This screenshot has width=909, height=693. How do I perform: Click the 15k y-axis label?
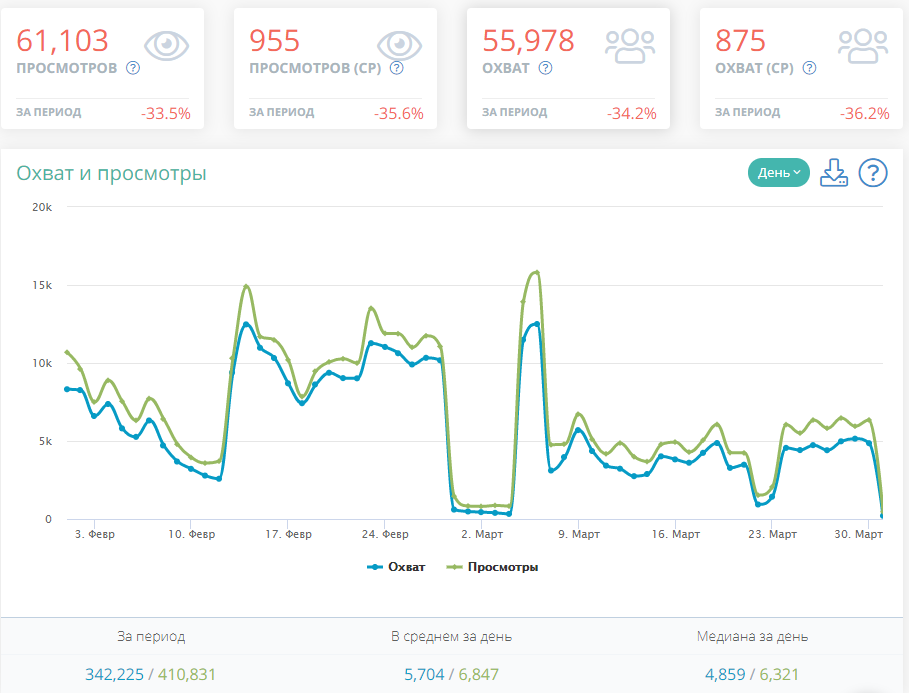(42, 285)
